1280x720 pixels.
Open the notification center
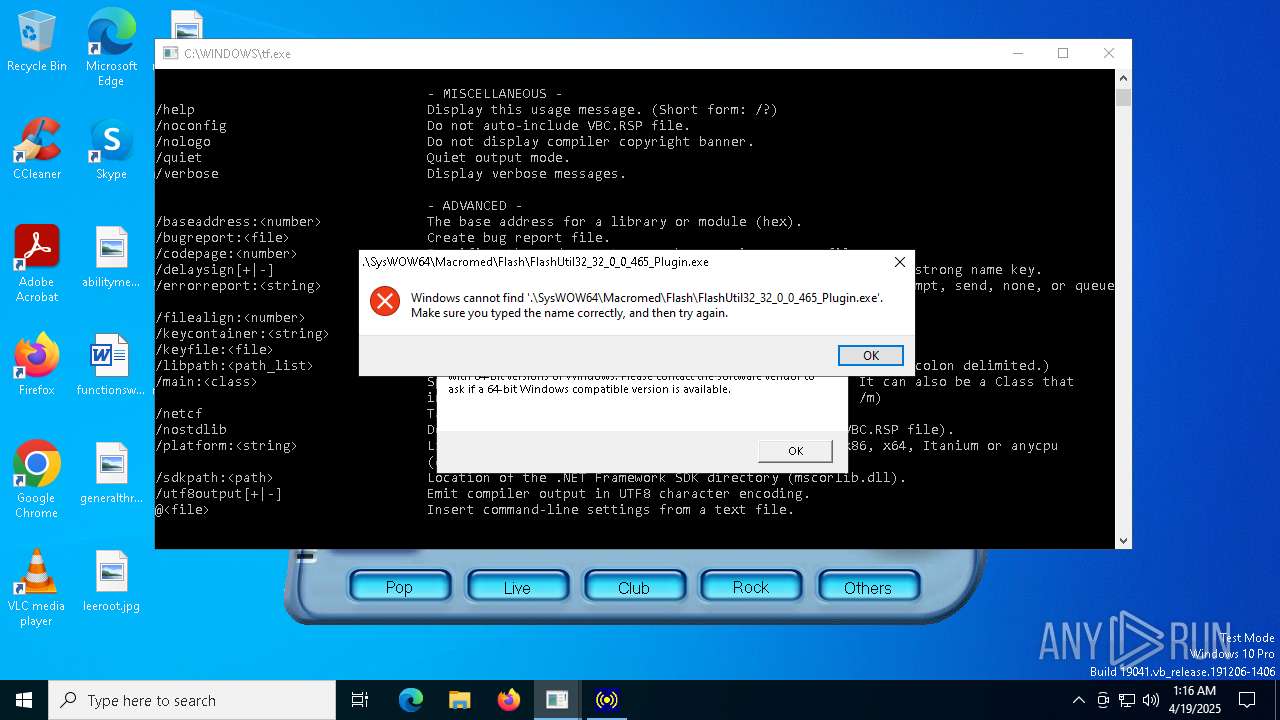(x=1247, y=700)
